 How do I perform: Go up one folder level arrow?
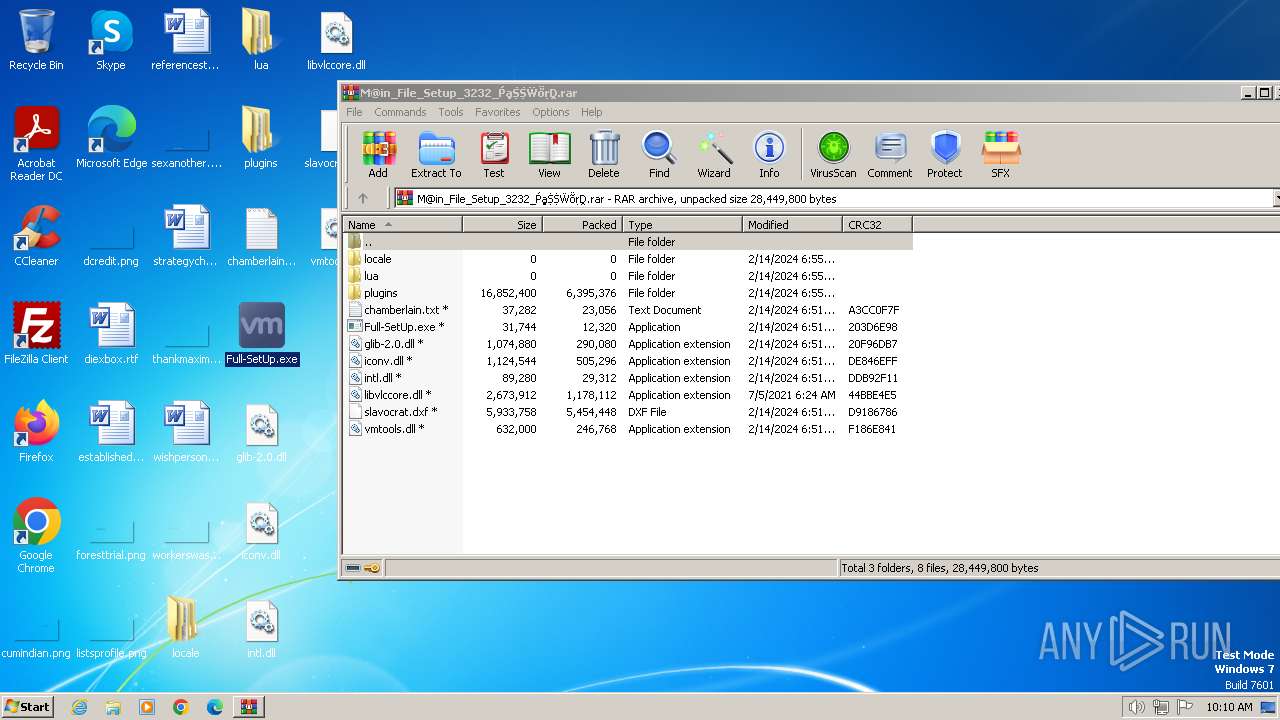363,198
